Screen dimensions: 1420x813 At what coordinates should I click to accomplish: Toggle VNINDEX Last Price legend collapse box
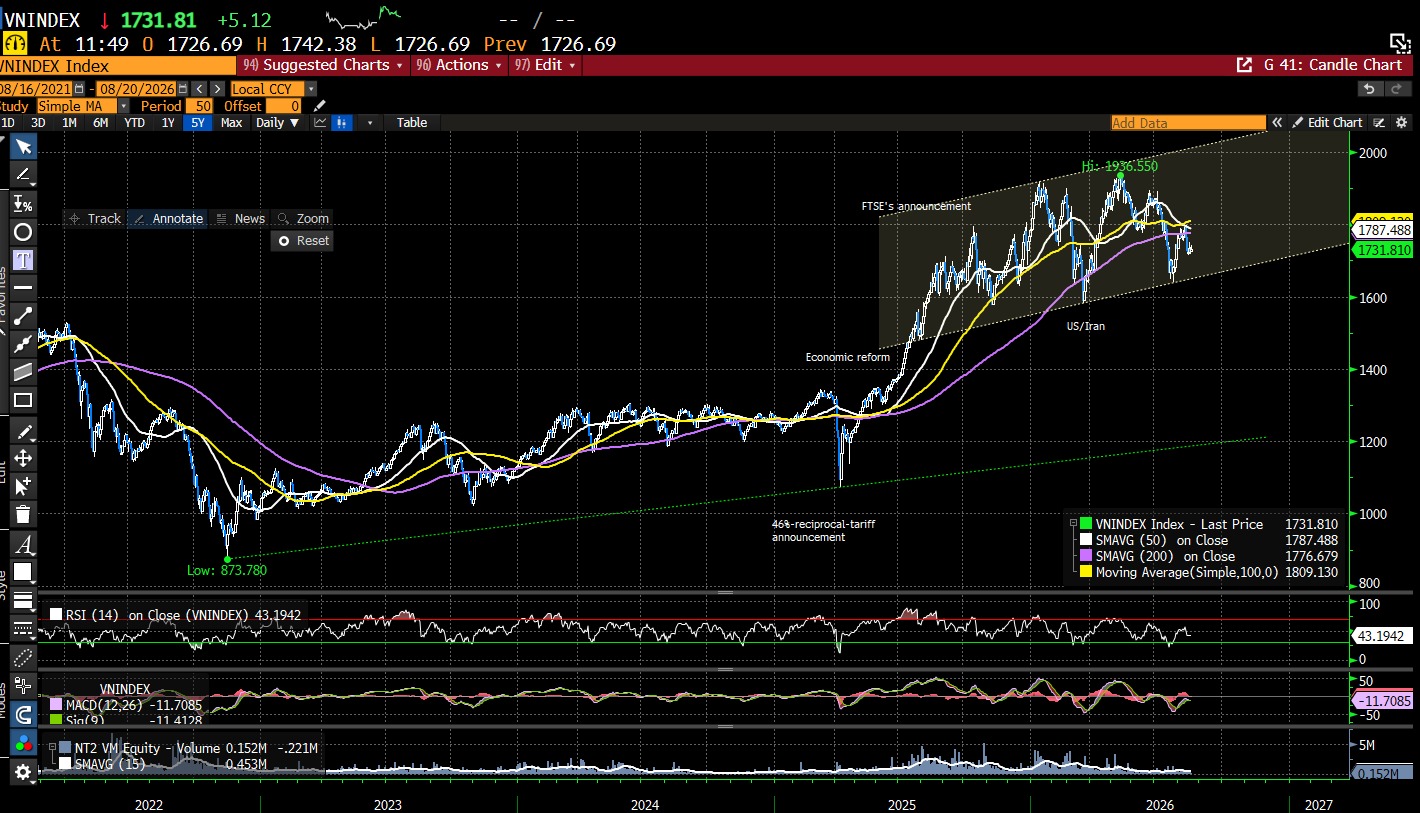tap(1074, 524)
